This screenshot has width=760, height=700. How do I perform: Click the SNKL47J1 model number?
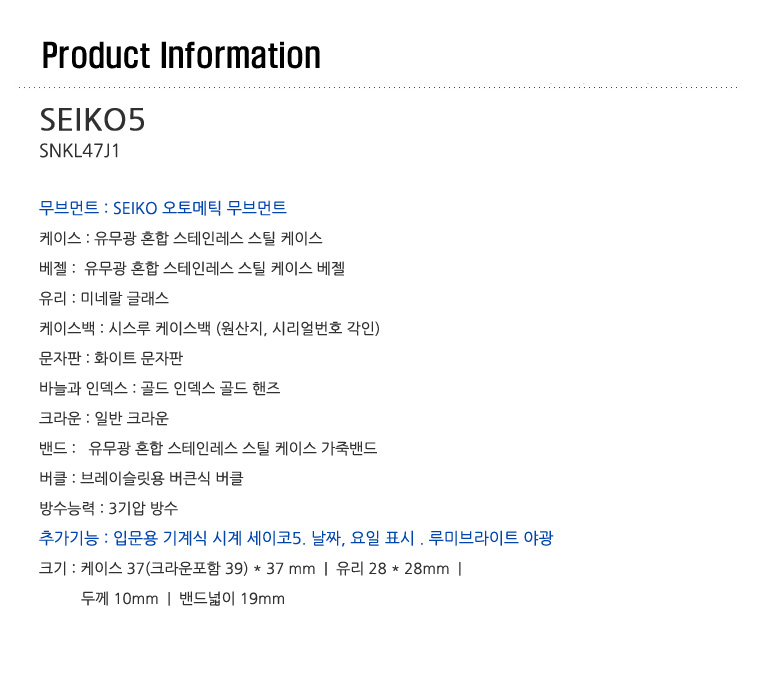tap(79, 151)
